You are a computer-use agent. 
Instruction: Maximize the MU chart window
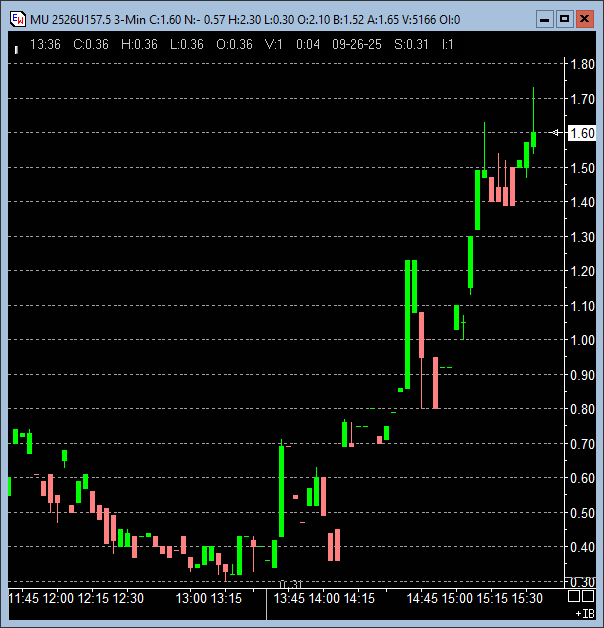[564, 19]
